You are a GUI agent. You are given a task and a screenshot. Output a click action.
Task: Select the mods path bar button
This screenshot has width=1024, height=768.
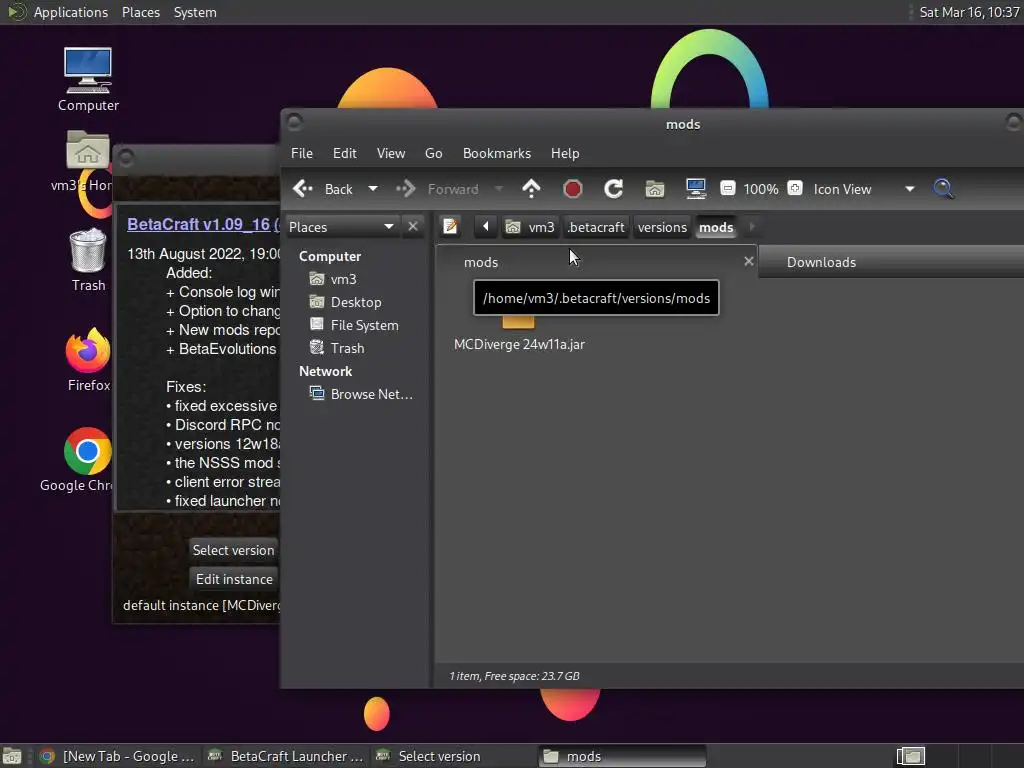[716, 227]
